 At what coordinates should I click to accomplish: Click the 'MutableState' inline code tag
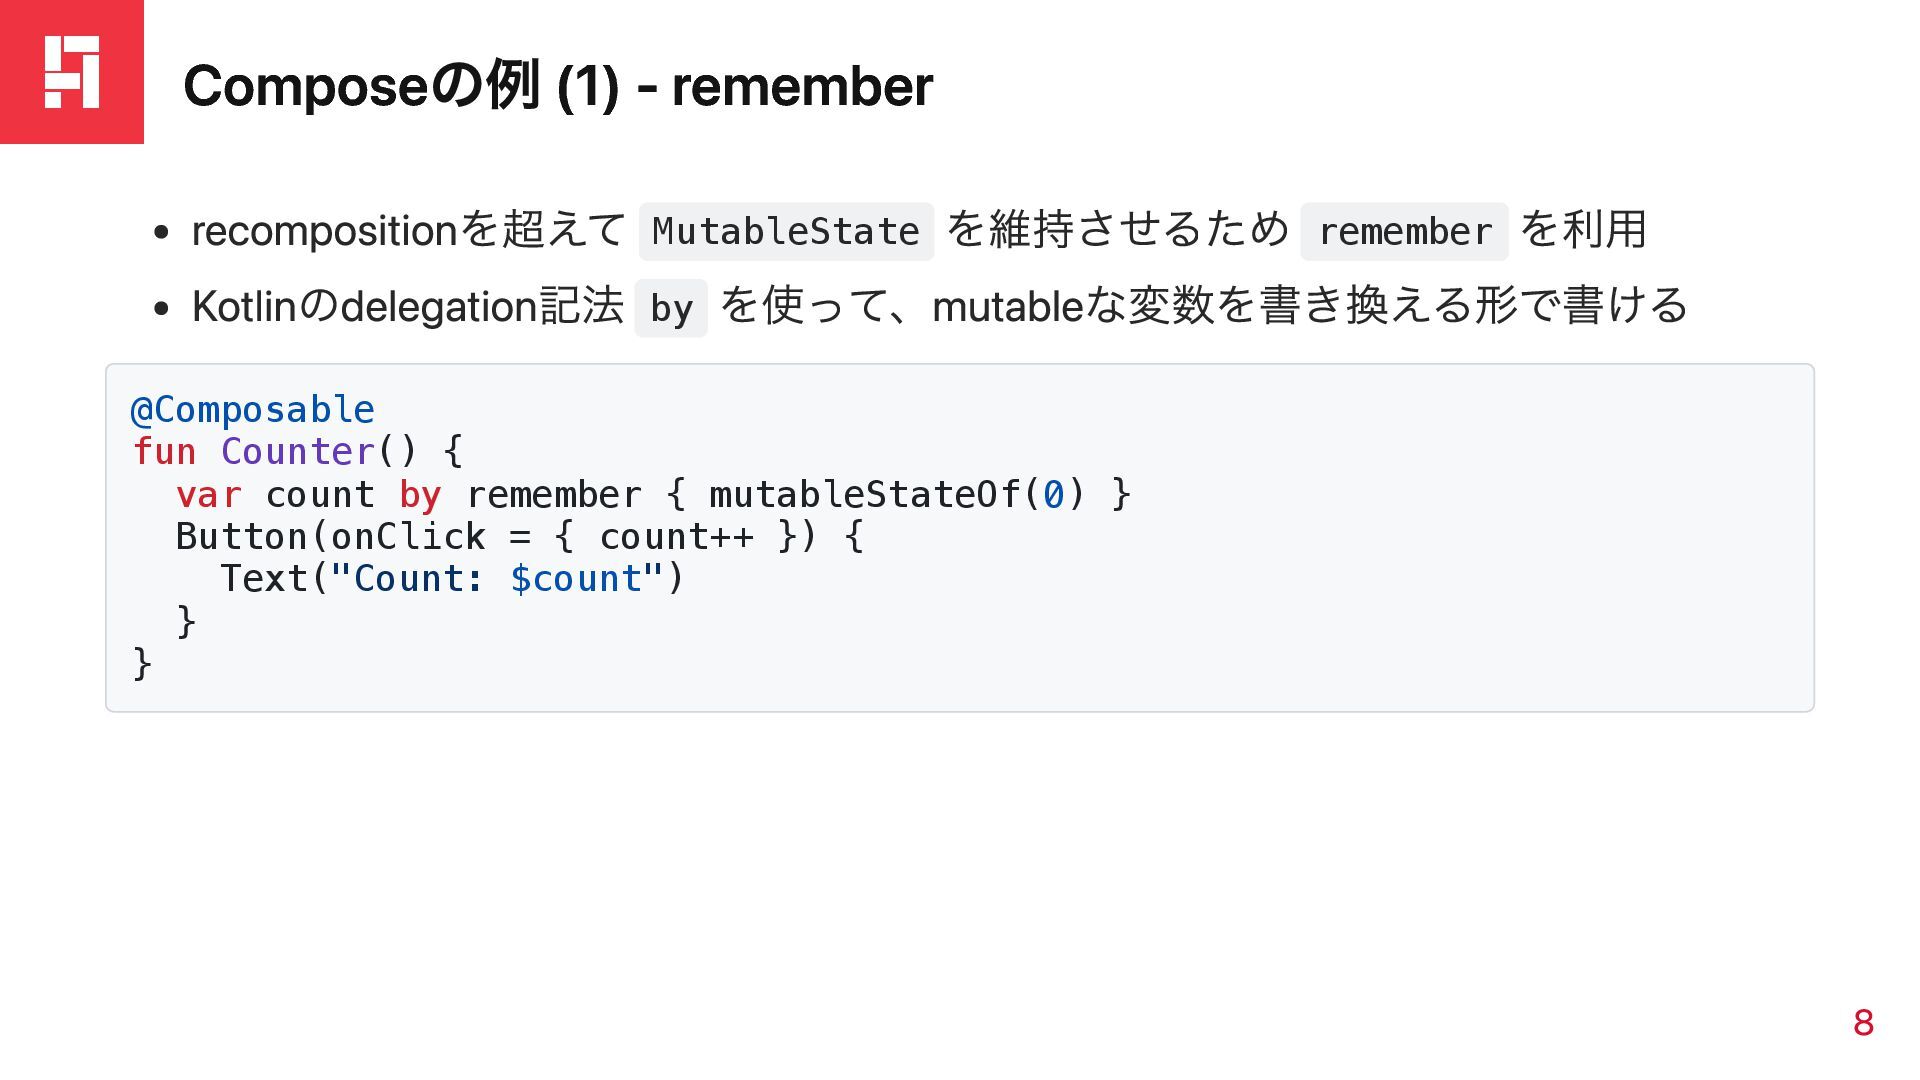tap(786, 232)
